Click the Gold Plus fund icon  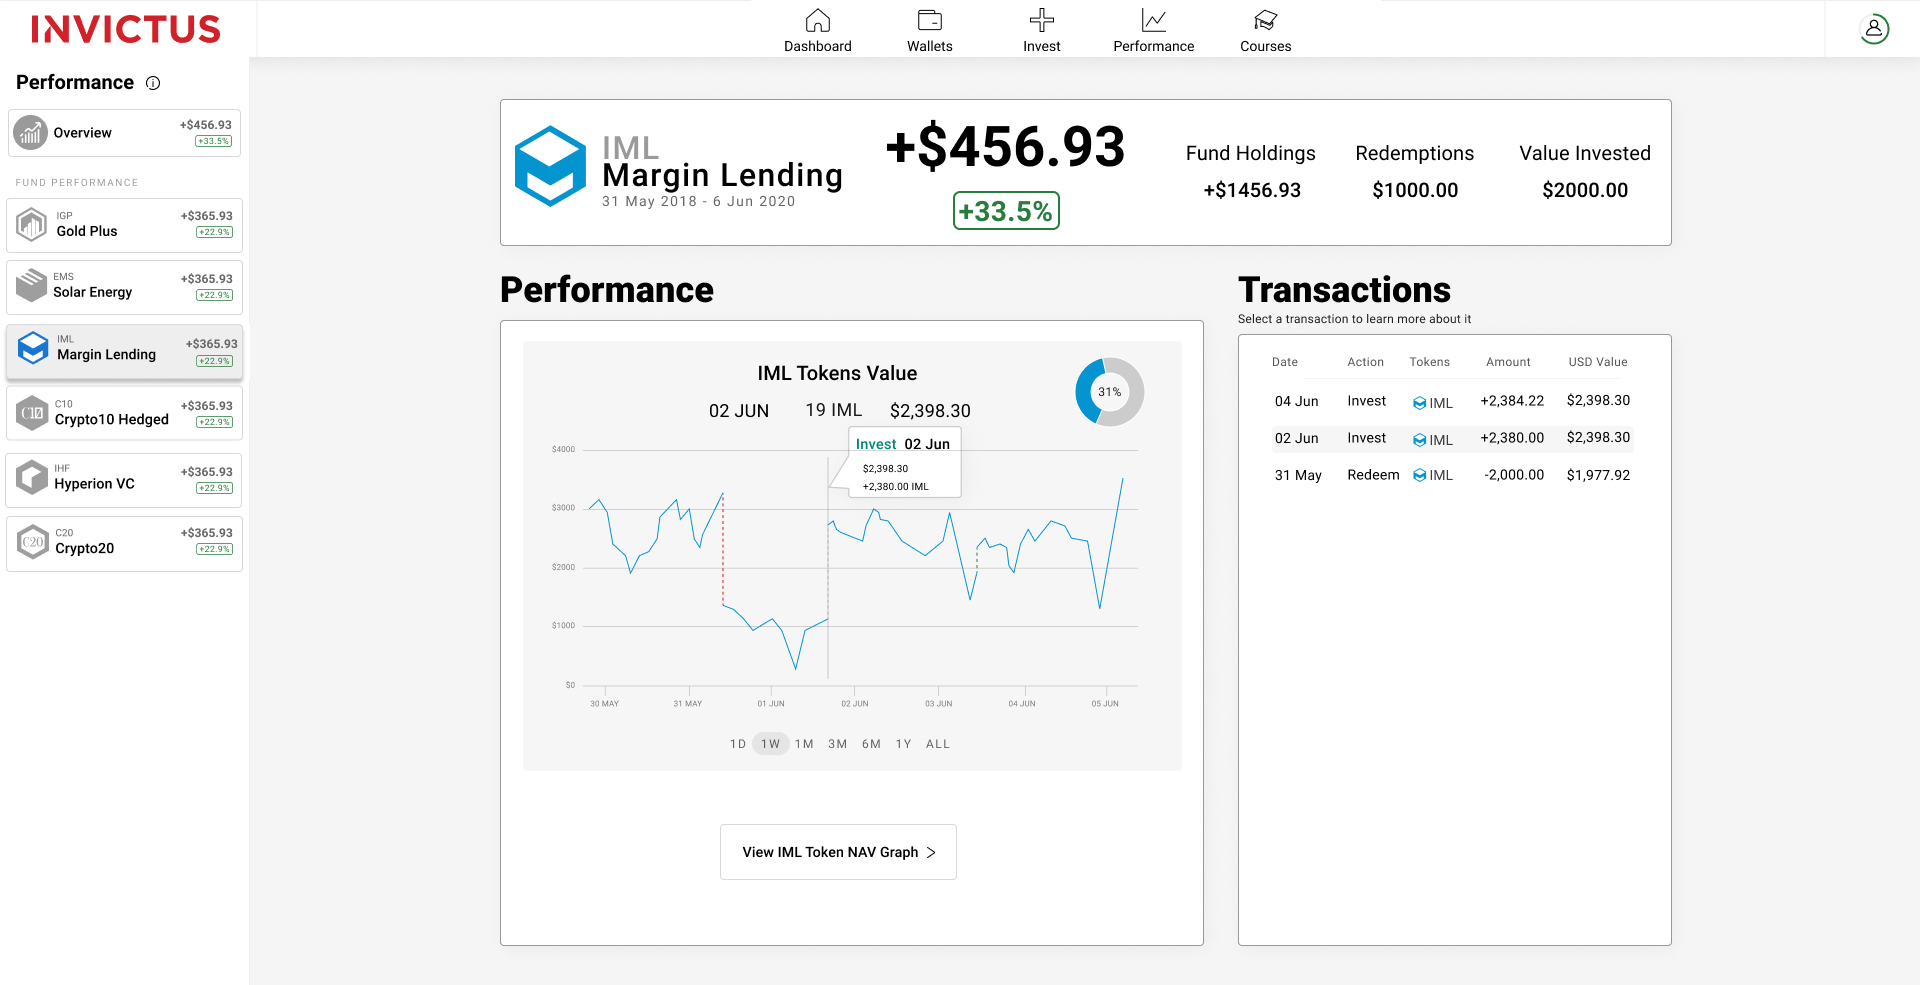[32, 224]
